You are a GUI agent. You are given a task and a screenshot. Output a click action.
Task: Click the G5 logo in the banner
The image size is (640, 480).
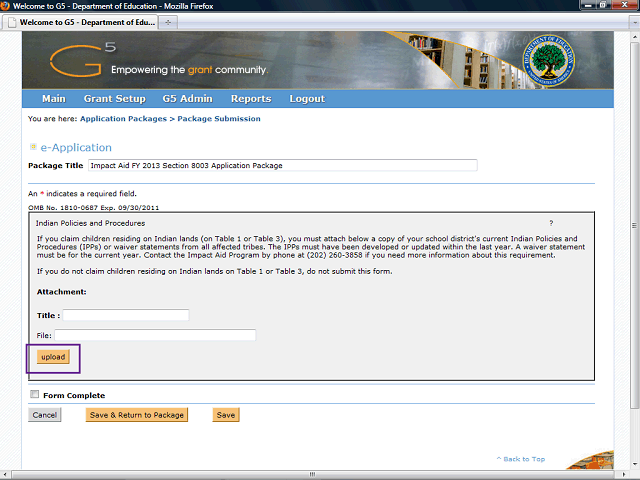pos(82,60)
